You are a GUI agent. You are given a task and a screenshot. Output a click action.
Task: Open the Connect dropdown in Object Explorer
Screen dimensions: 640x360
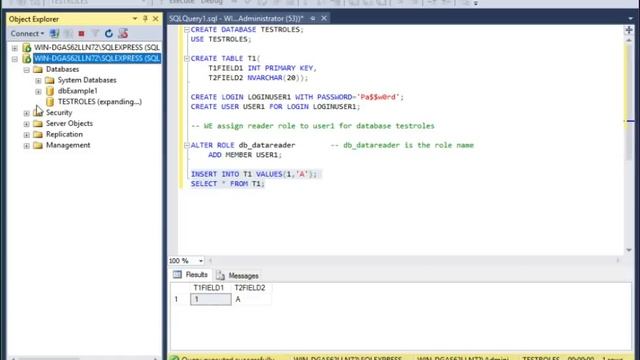point(27,33)
